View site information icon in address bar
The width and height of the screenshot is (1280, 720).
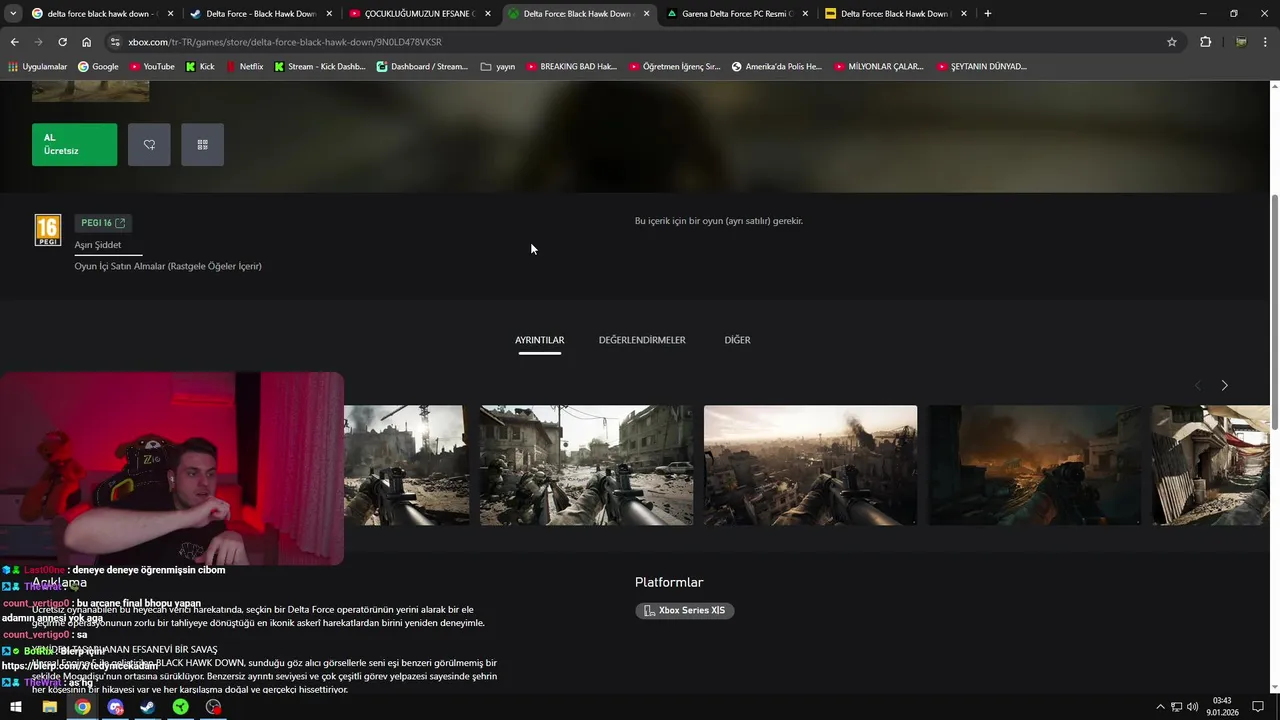tap(115, 42)
